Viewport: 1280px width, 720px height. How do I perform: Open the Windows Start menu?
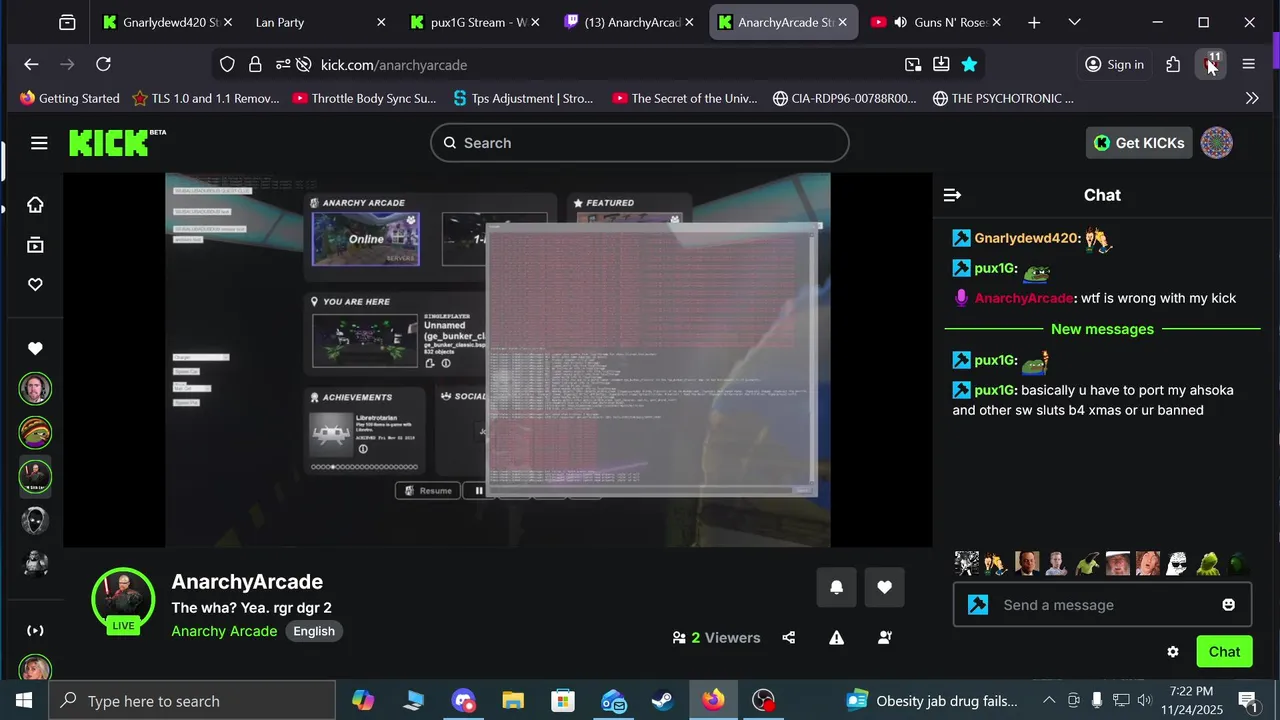pos(24,701)
